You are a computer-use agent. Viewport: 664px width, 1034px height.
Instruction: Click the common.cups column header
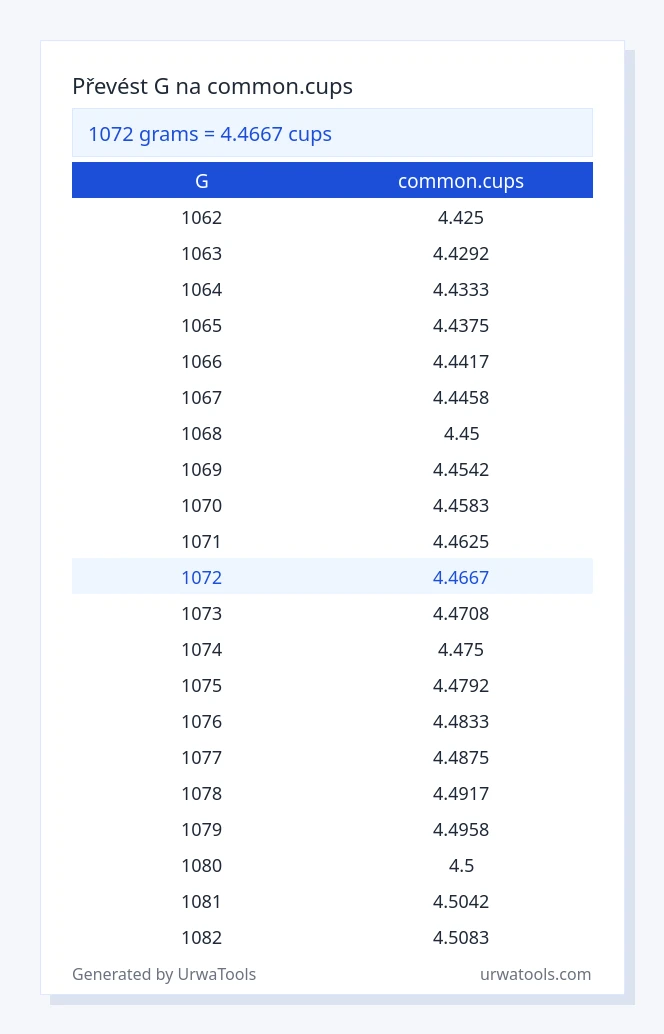point(461,181)
